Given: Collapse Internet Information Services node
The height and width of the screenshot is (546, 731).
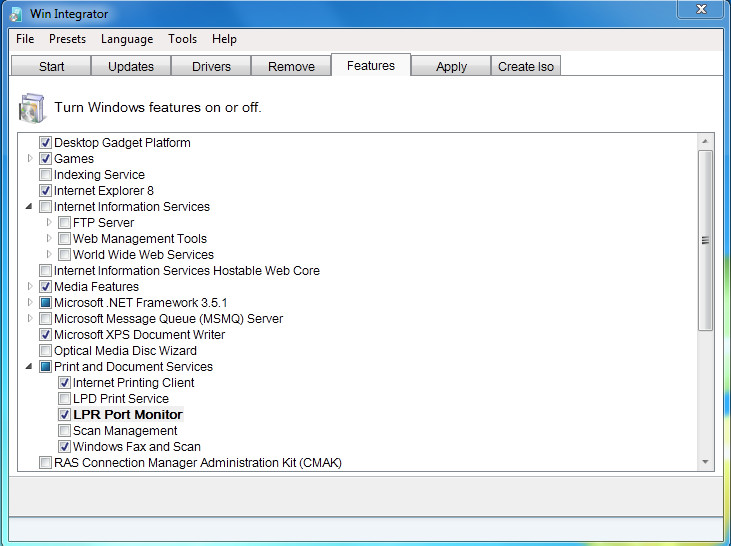Looking at the screenshot, I should tap(30, 207).
